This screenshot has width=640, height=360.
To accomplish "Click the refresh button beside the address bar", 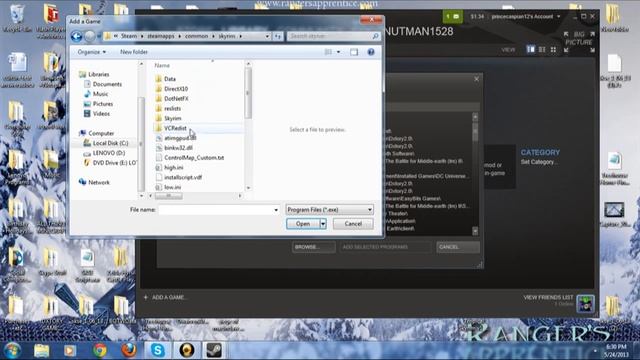I will point(278,36).
